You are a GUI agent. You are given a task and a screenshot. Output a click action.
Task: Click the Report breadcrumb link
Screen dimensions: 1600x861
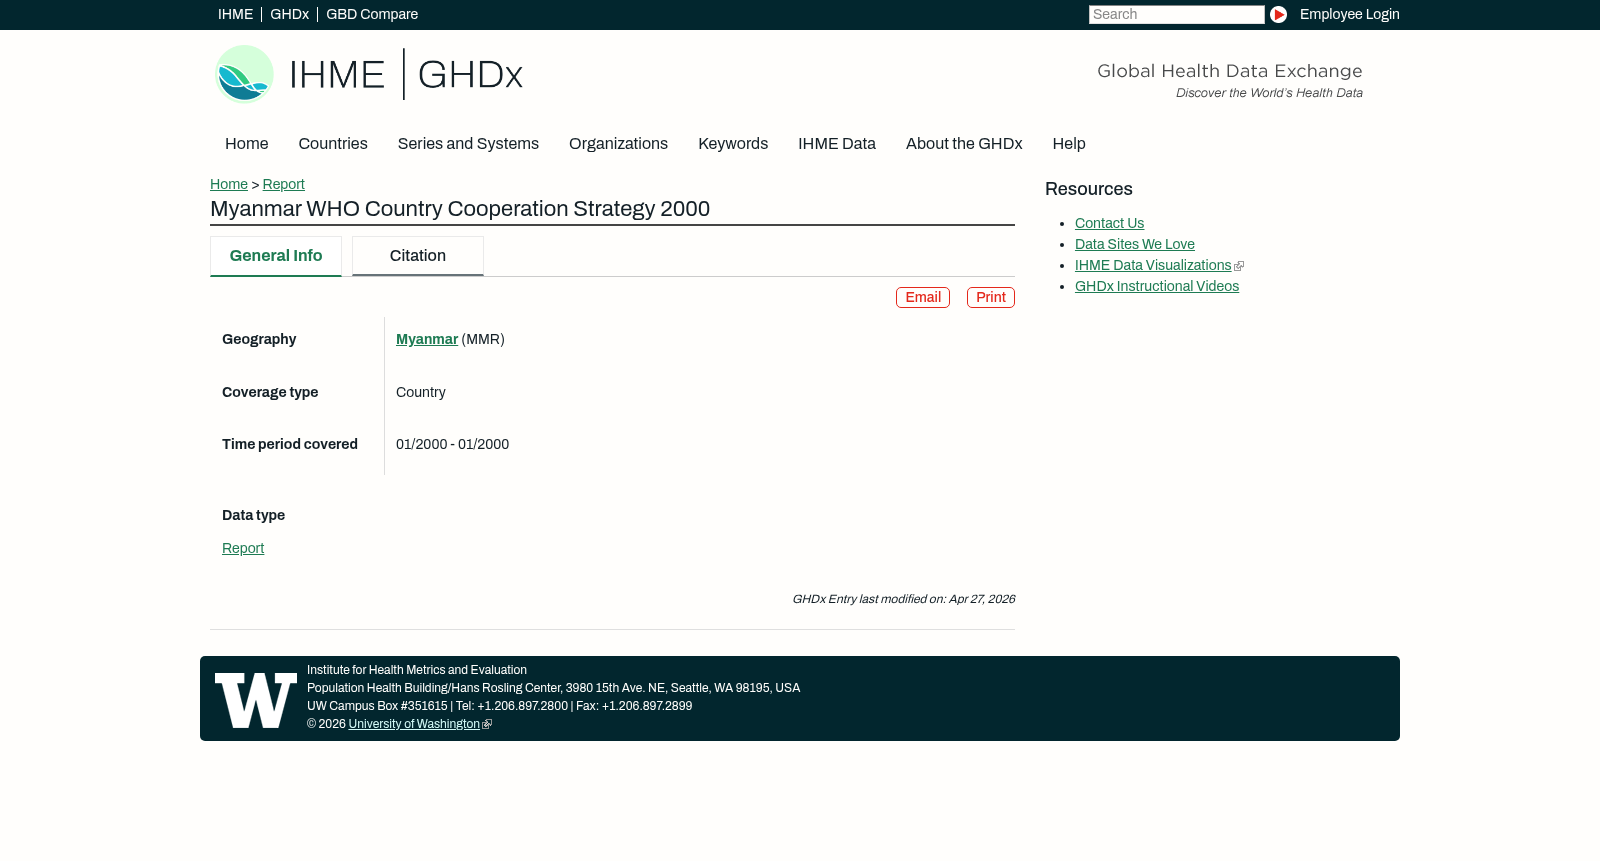[284, 184]
